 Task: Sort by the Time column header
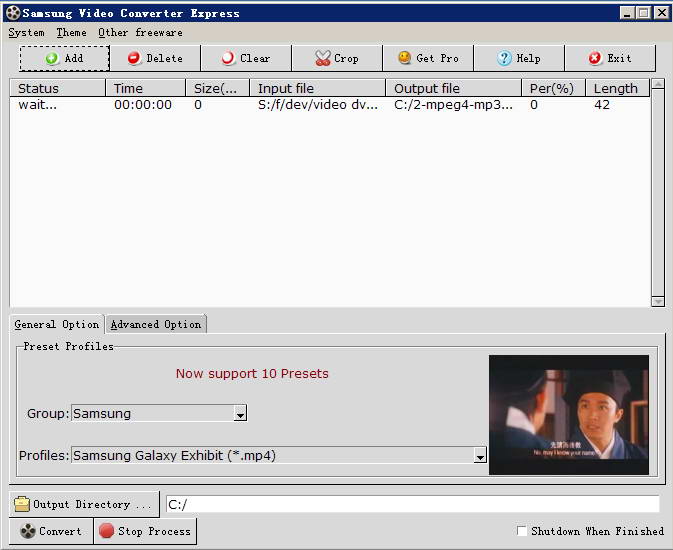(146, 88)
